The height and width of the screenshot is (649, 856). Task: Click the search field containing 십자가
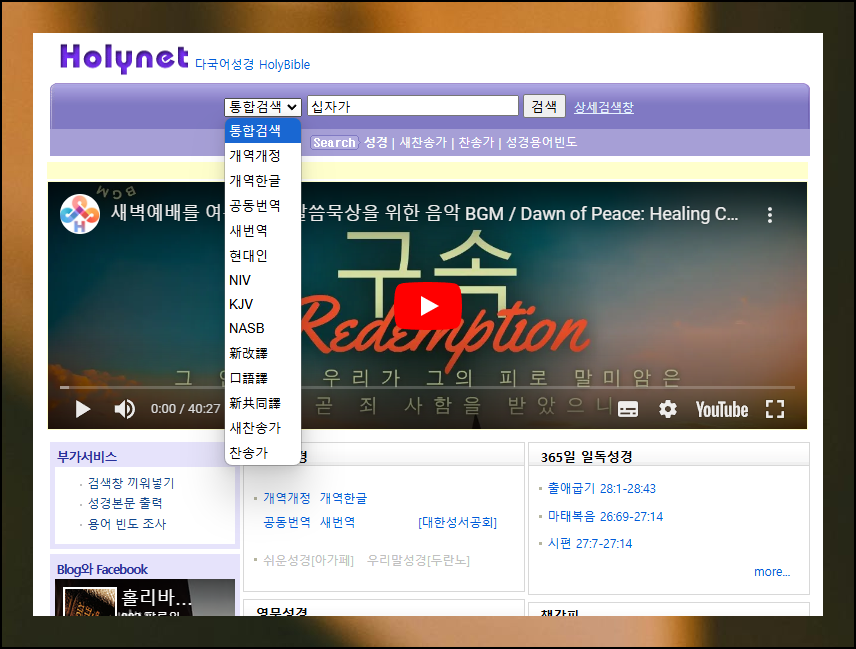pyautogui.click(x=413, y=106)
